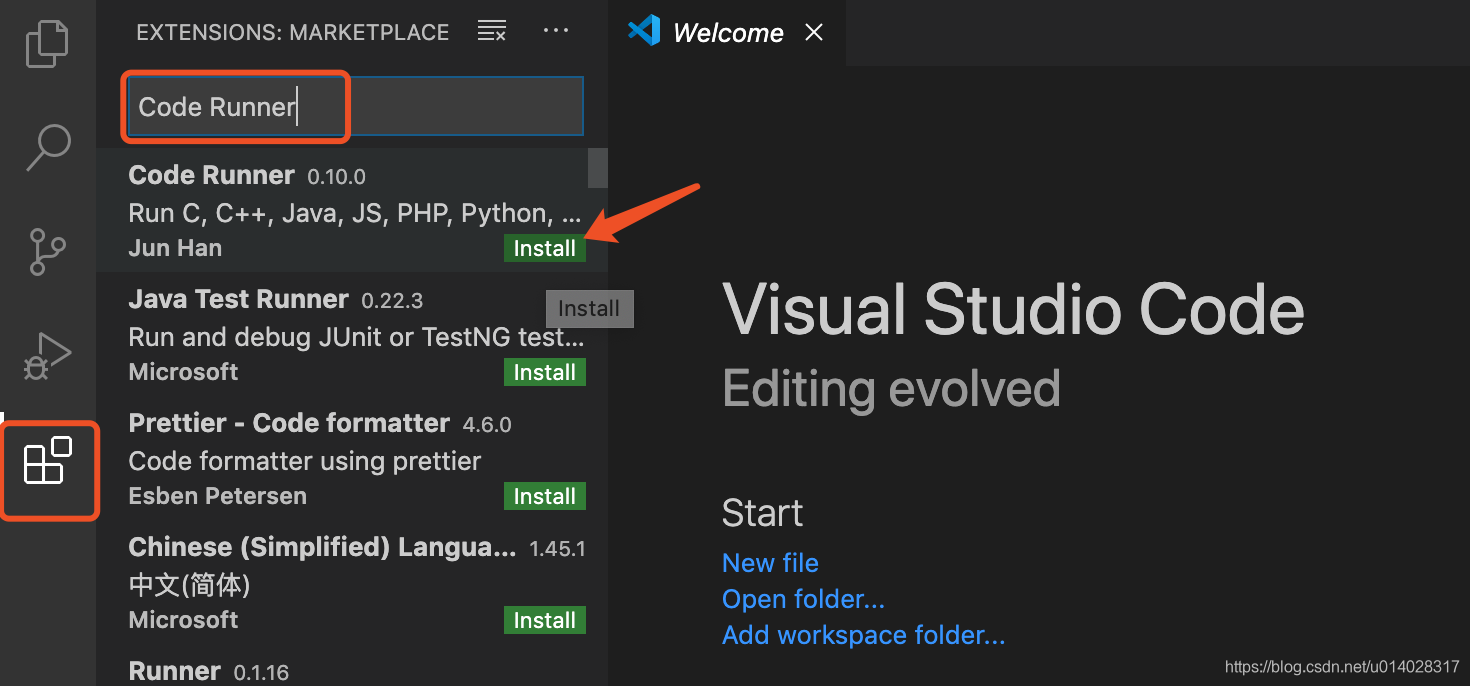Open the Explorer files icon
The width and height of the screenshot is (1470, 686).
[x=47, y=44]
